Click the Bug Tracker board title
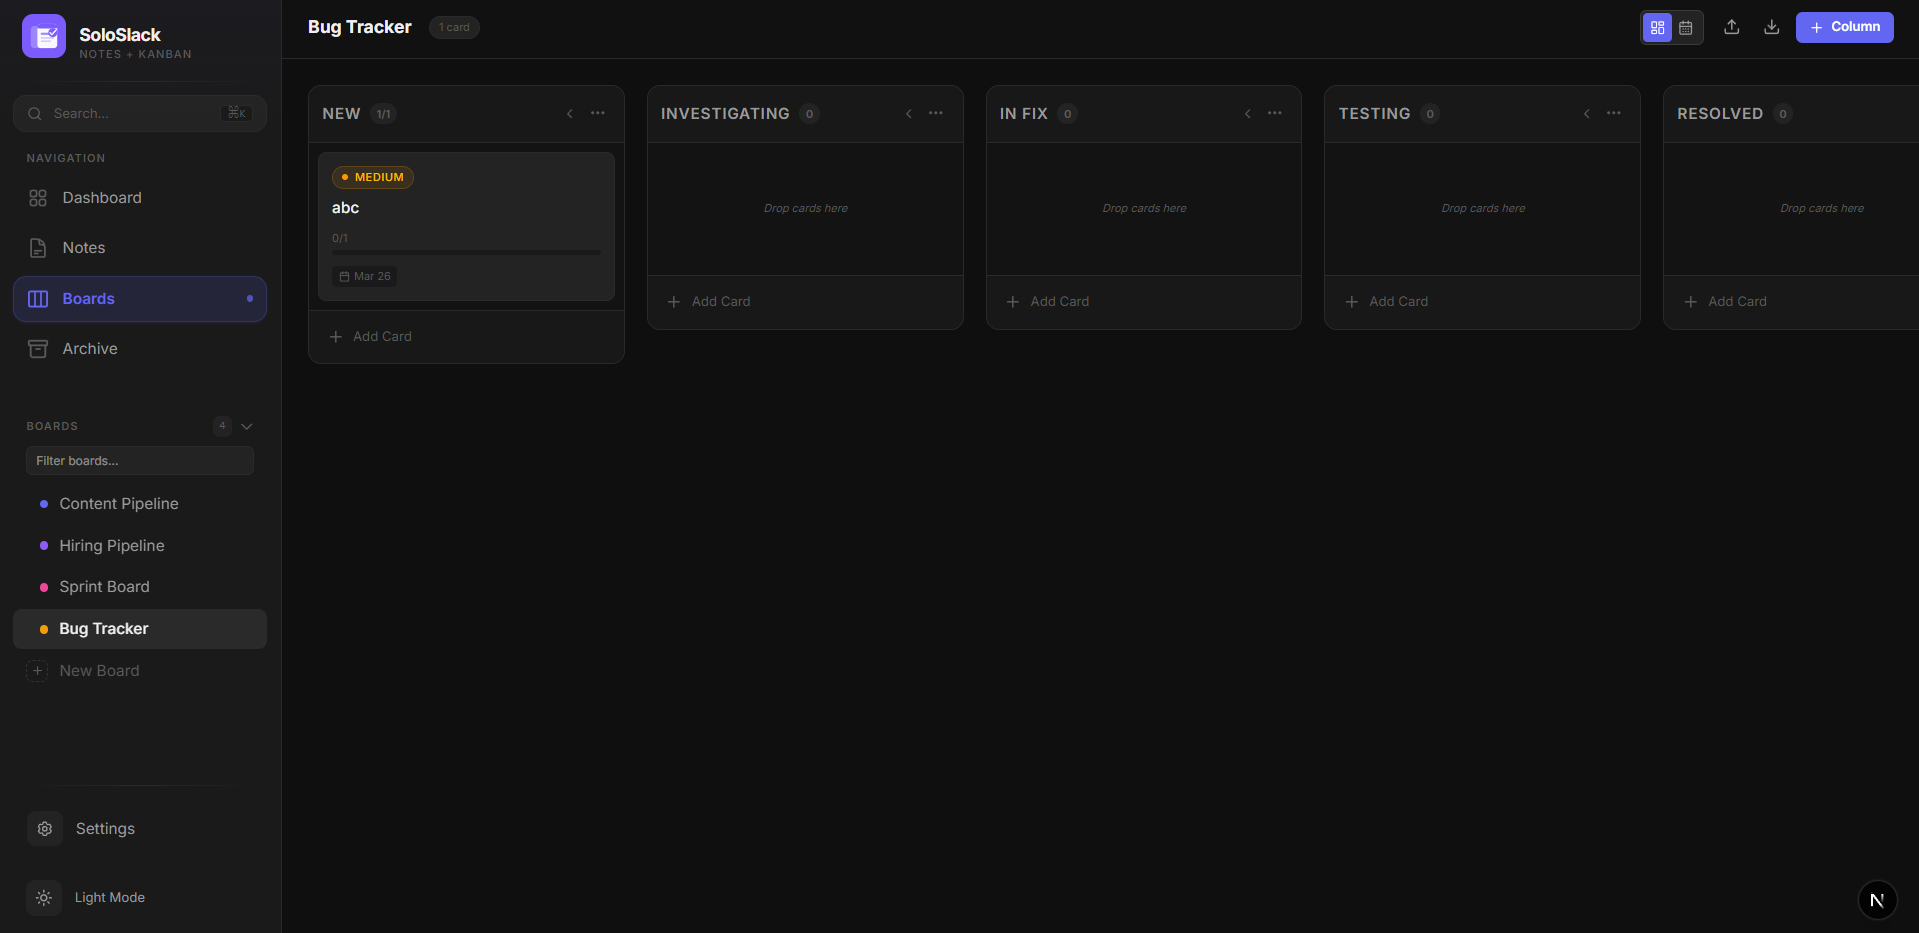The height and width of the screenshot is (933, 1919). tap(360, 27)
